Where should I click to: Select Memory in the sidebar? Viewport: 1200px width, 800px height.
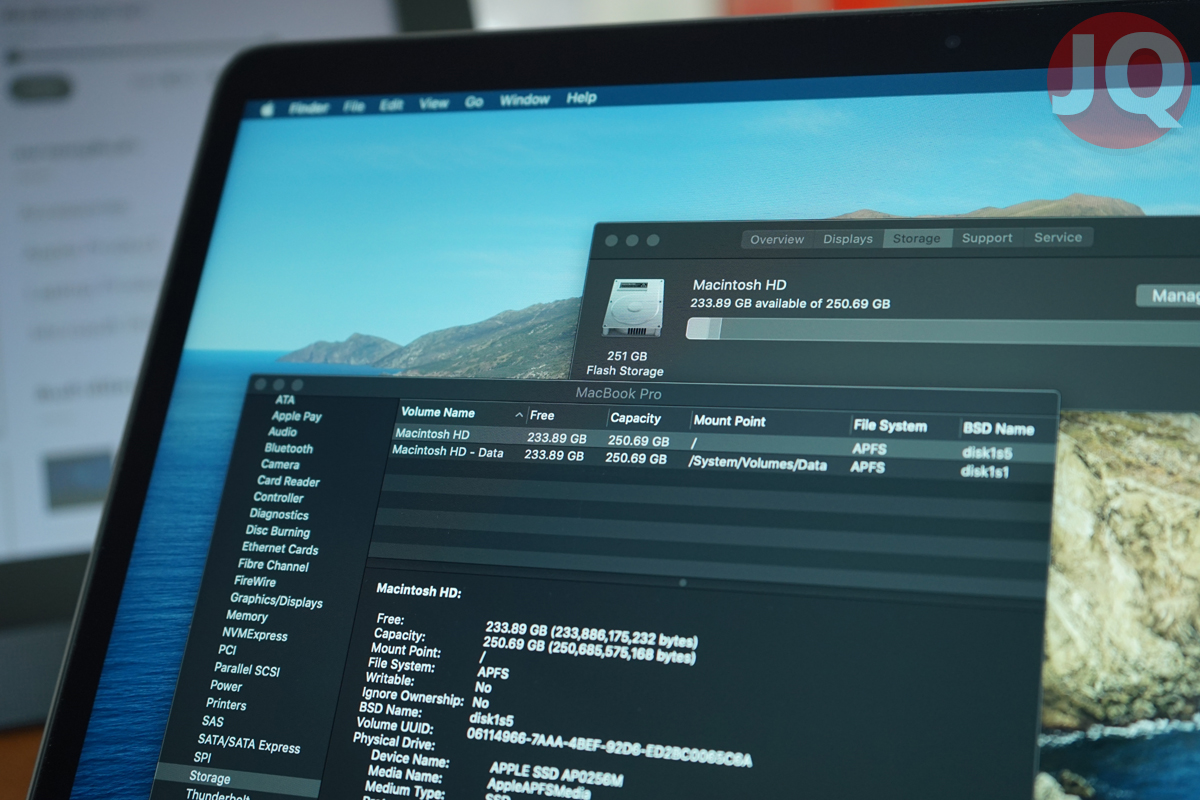tap(247, 616)
